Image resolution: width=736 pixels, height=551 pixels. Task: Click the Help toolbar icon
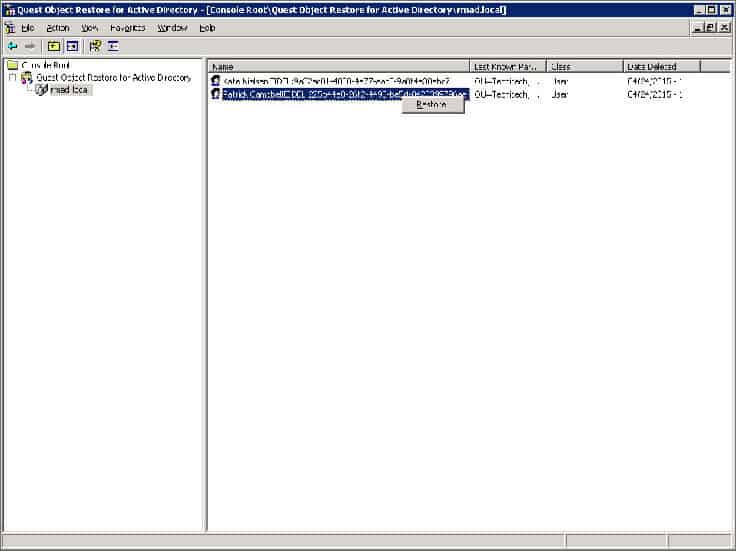coord(95,46)
